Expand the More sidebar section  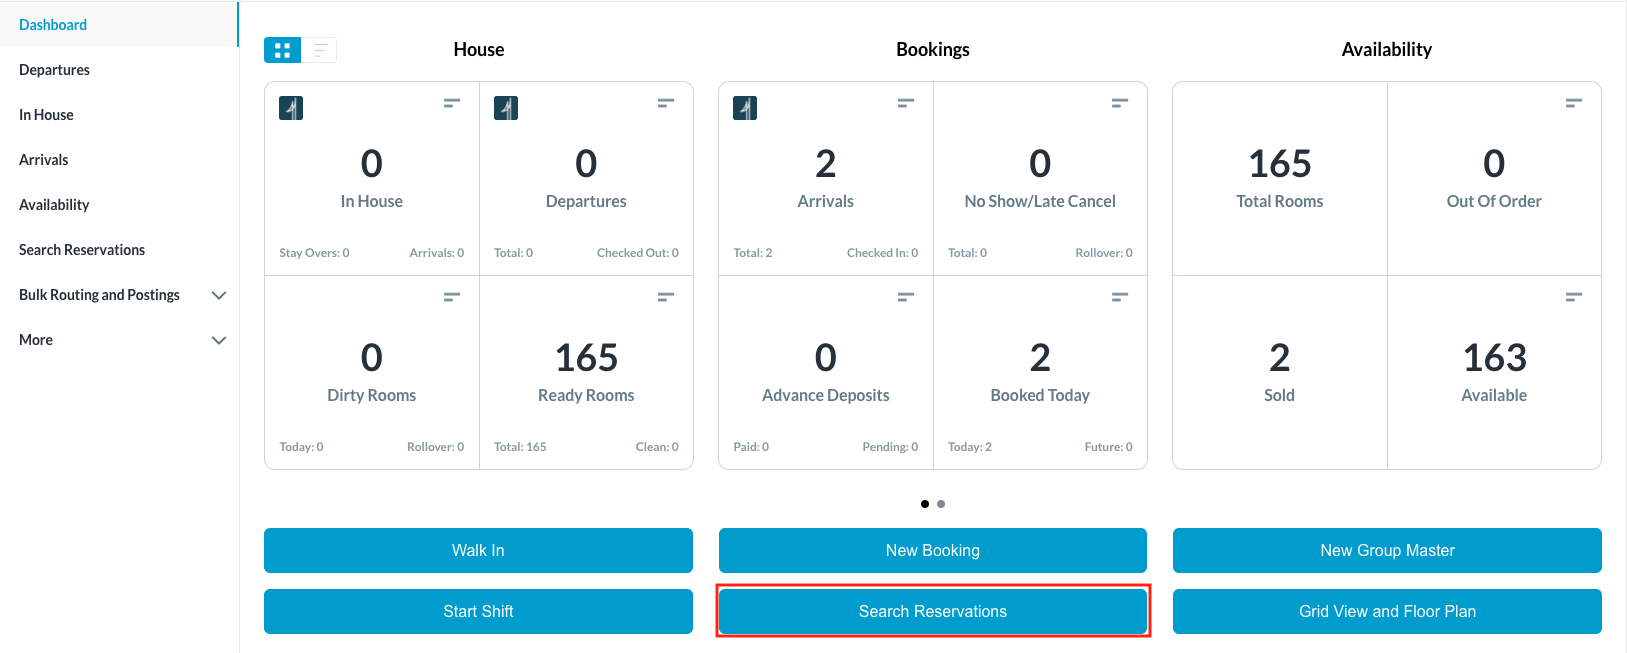(x=219, y=340)
